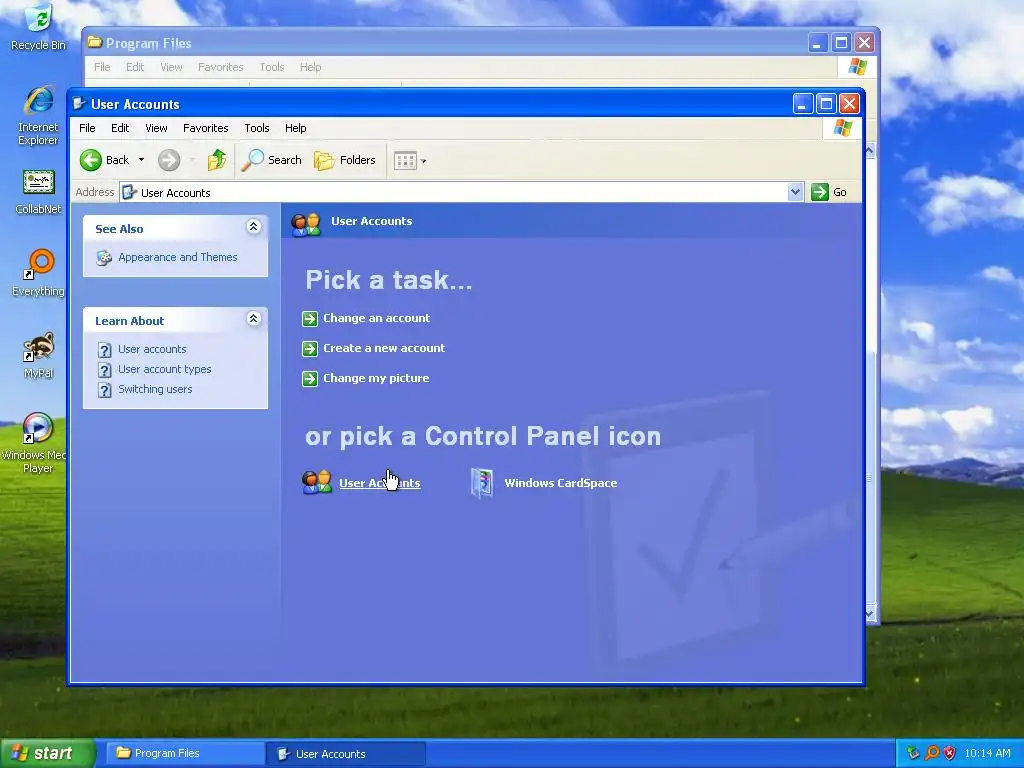Click the Start button
Image resolution: width=1024 pixels, height=768 pixels.
(47, 754)
